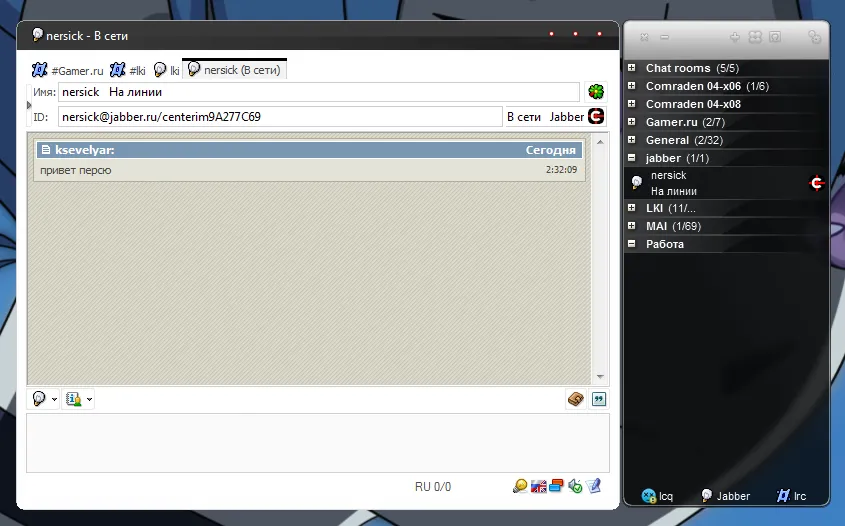Click the UK flag language icon
The image size is (845, 526).
(538, 487)
